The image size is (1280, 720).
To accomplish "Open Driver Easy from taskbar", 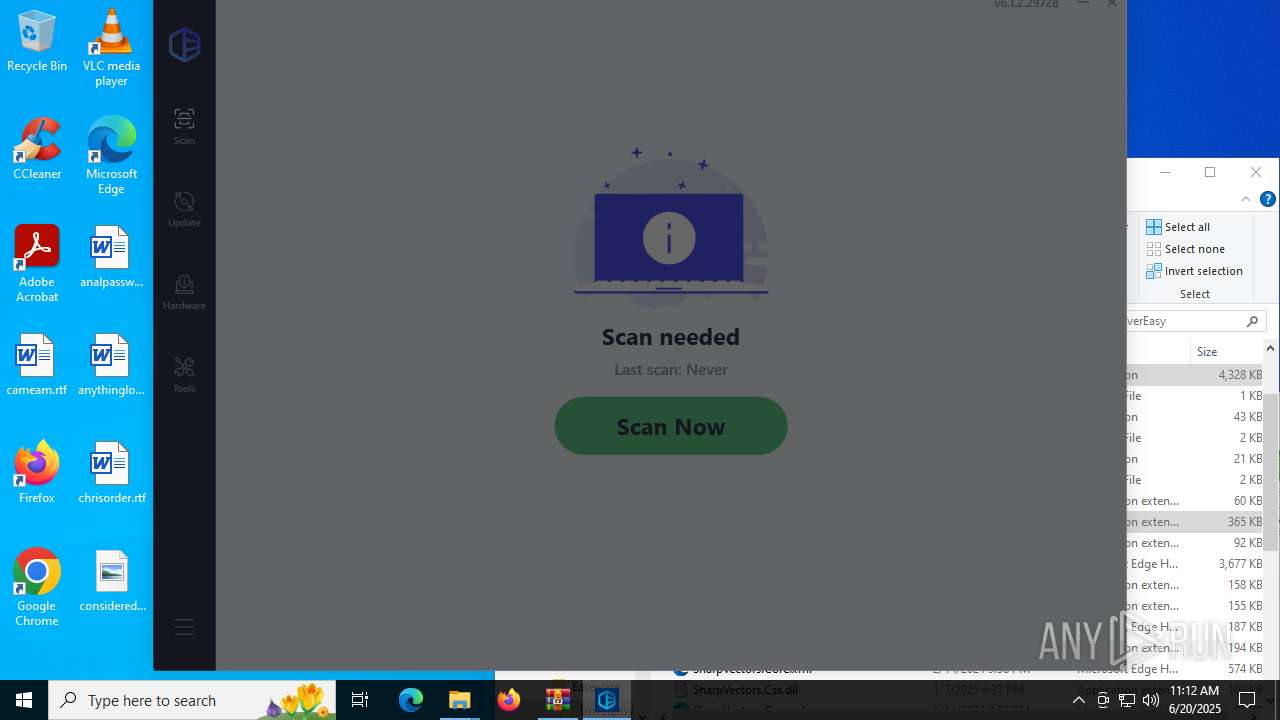I will 607,700.
